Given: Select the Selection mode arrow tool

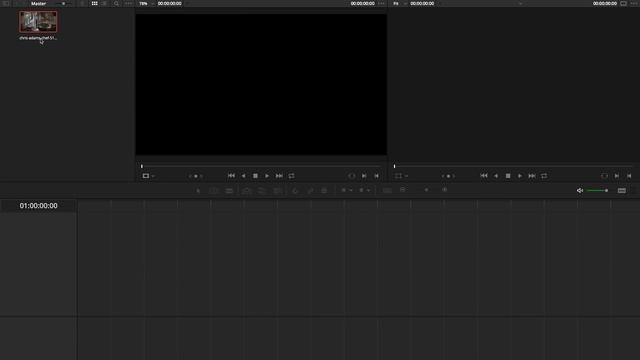Looking at the screenshot, I should tap(198, 191).
